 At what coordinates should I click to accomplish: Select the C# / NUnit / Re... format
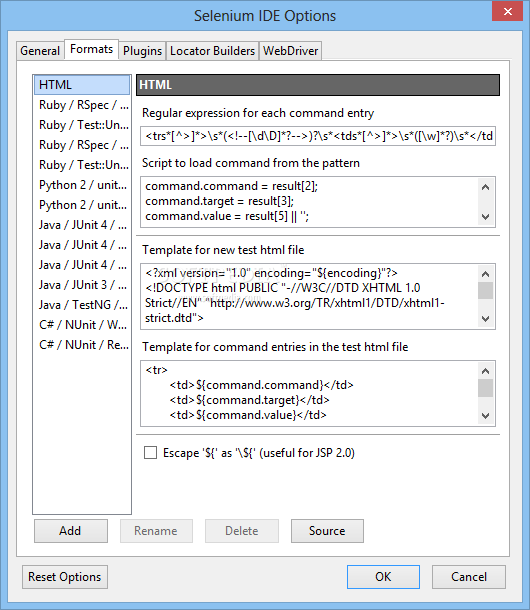(x=82, y=345)
